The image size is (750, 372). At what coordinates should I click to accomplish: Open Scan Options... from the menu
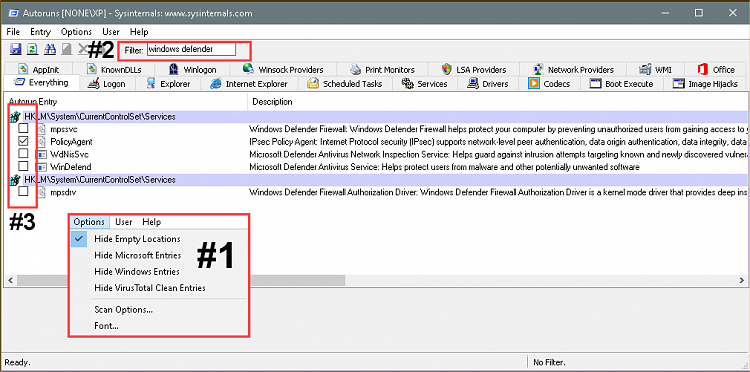click(x=159, y=310)
